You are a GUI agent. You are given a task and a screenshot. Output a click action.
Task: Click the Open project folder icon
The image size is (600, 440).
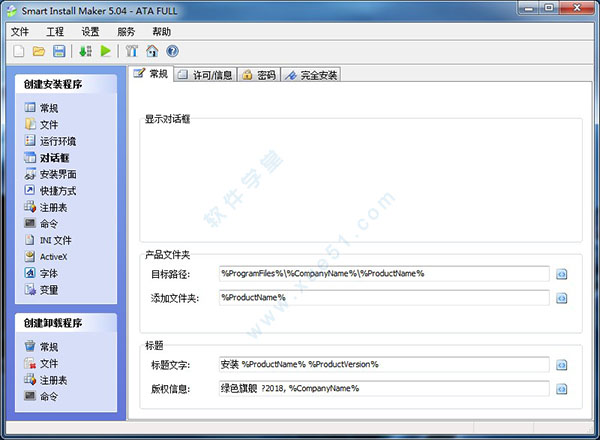pyautogui.click(x=39, y=51)
